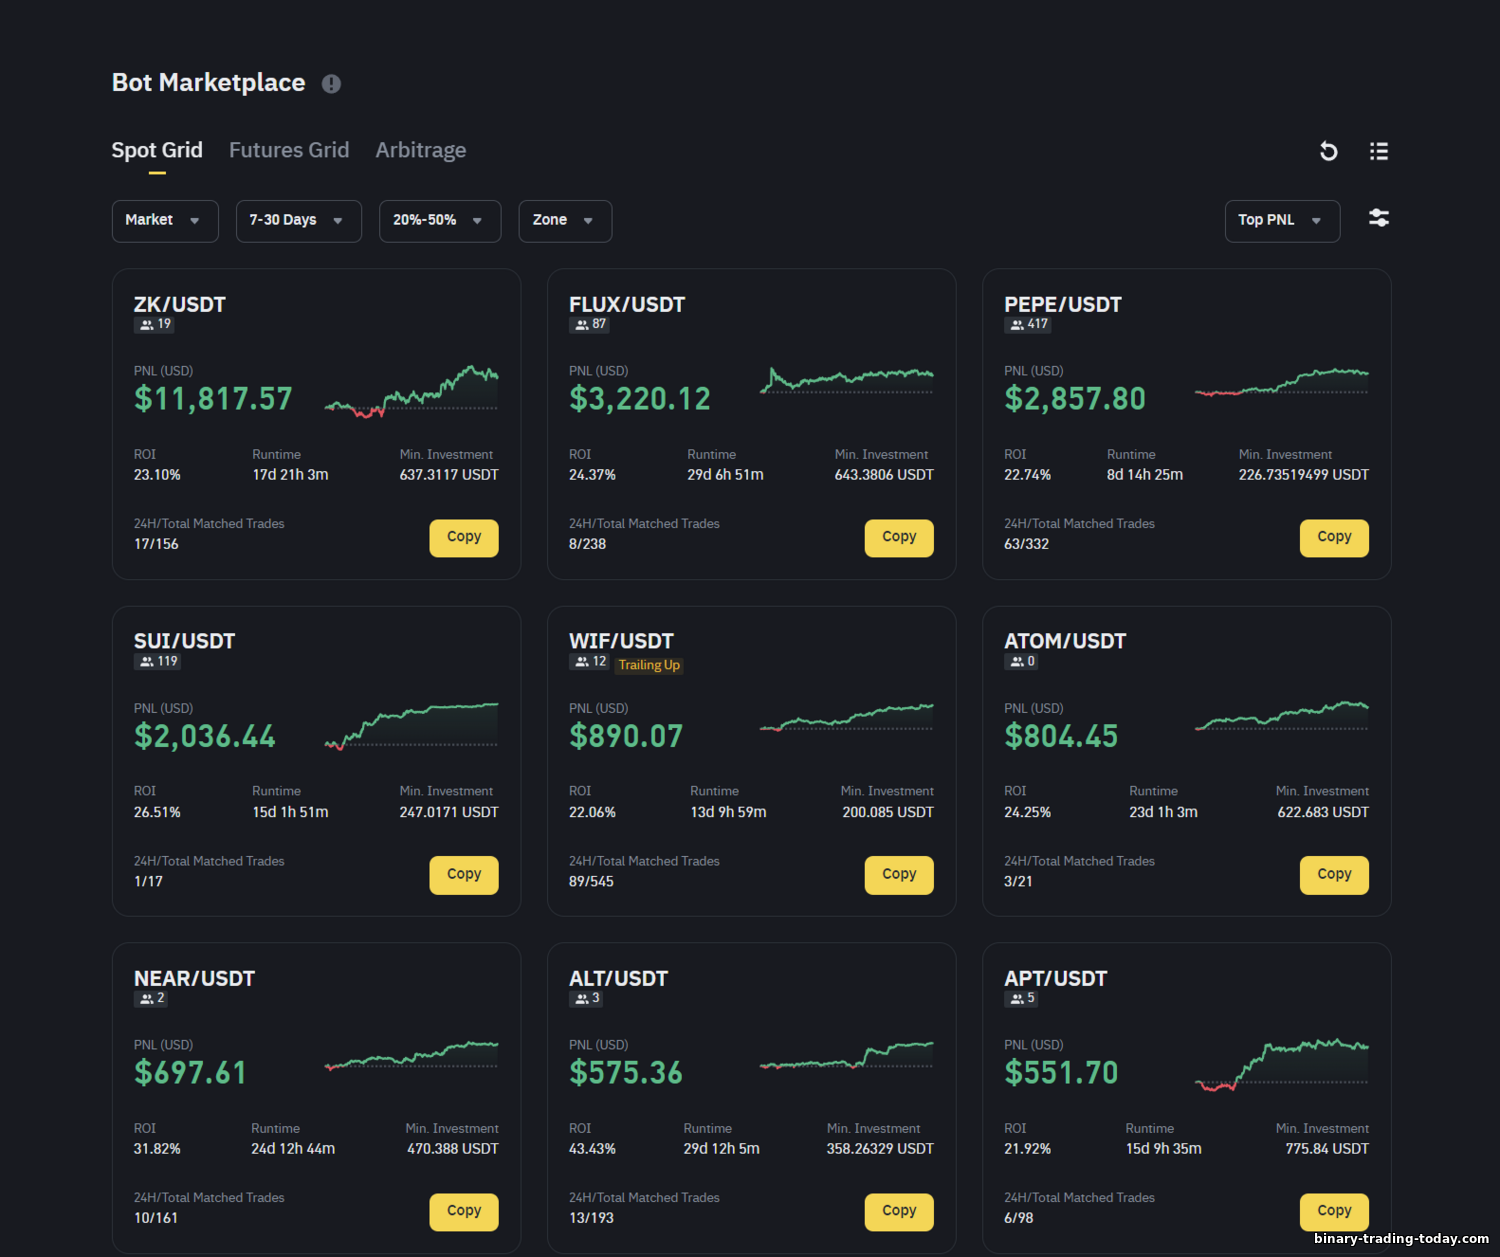
Task: Click the ATOM/USDT PNL chart
Action: (1281, 717)
